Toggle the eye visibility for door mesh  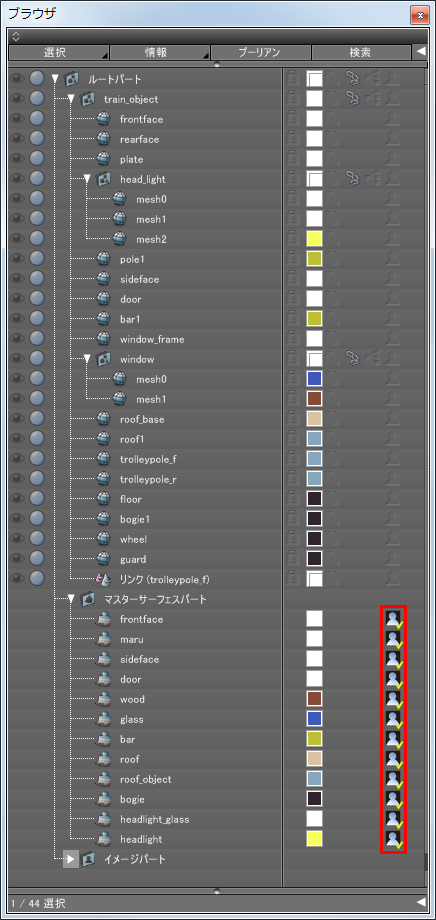18,299
